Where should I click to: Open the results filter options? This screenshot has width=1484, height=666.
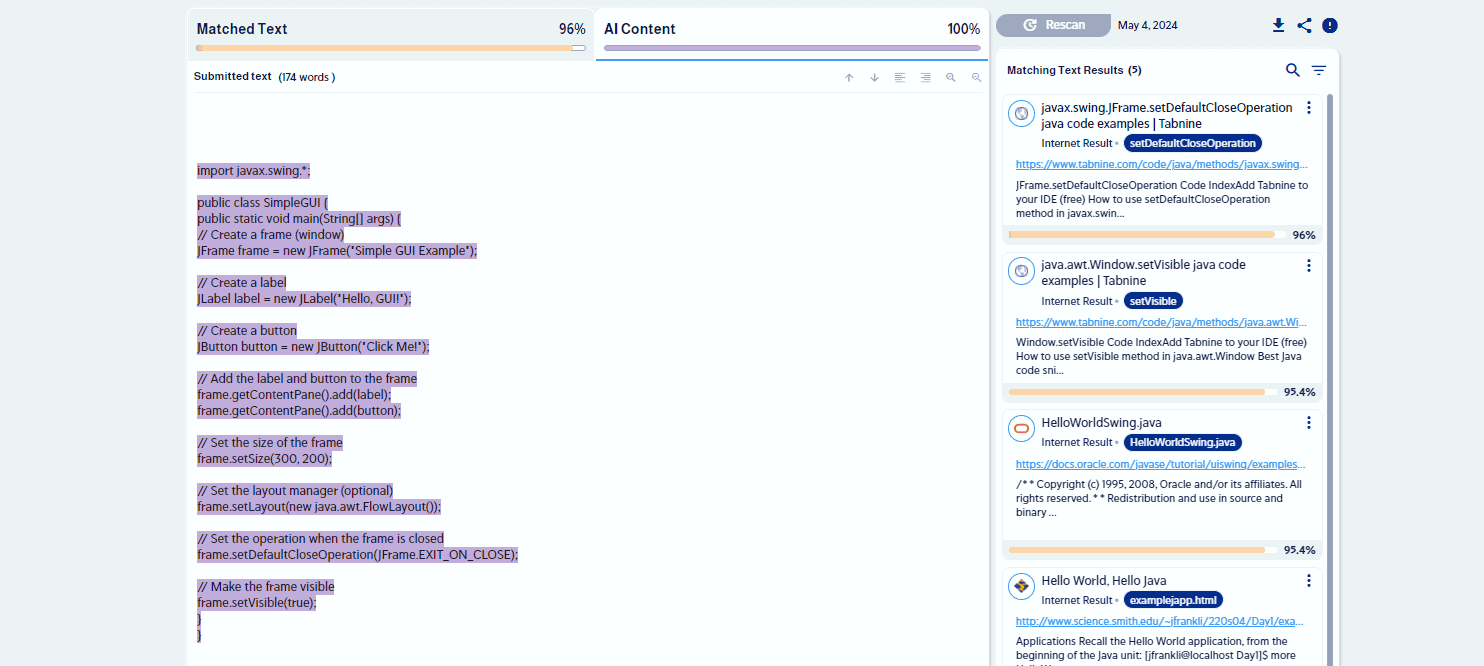point(1319,70)
